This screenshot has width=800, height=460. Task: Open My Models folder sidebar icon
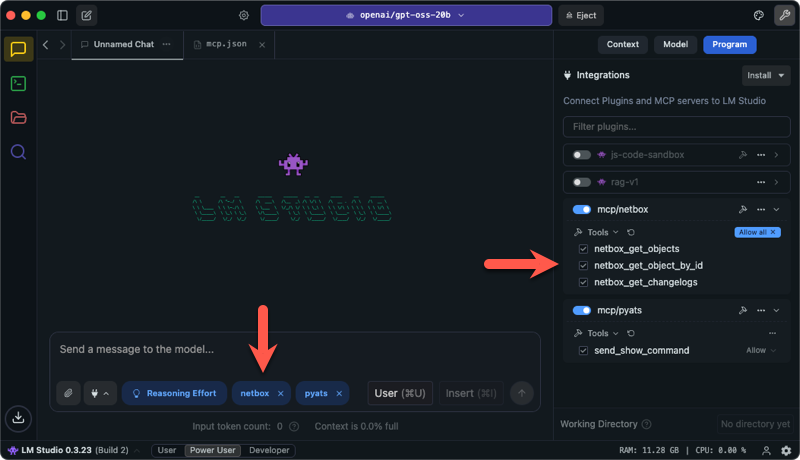[18, 117]
